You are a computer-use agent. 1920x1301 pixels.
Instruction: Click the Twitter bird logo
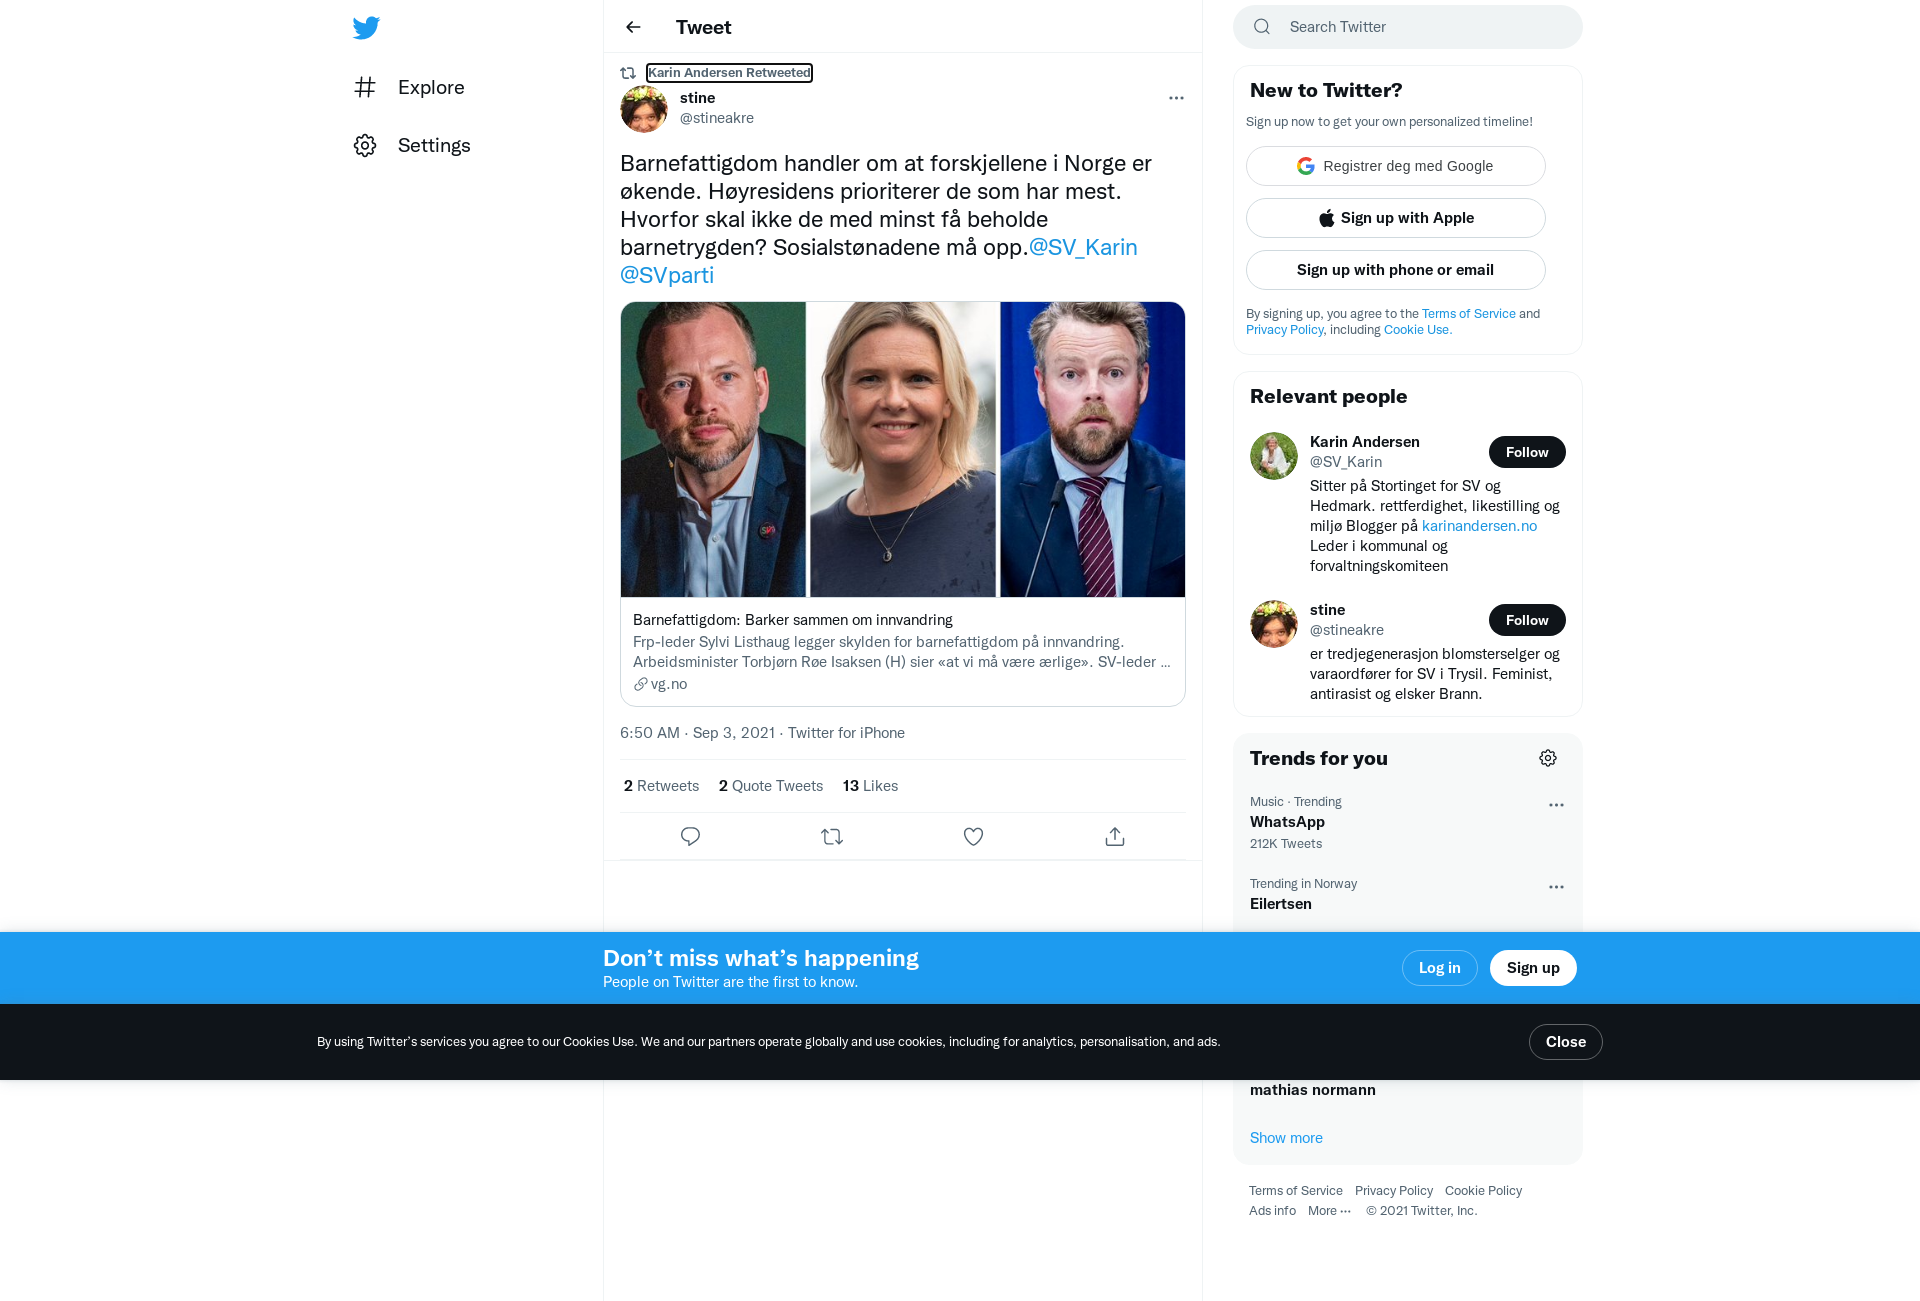pyautogui.click(x=366, y=27)
